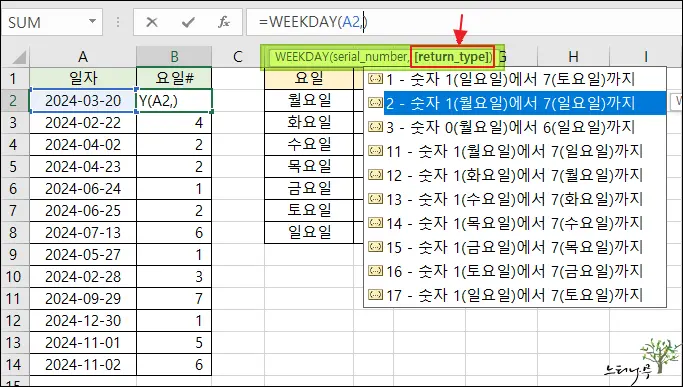
Task: Select cell with date 2024-09-29
Action: click(83, 299)
